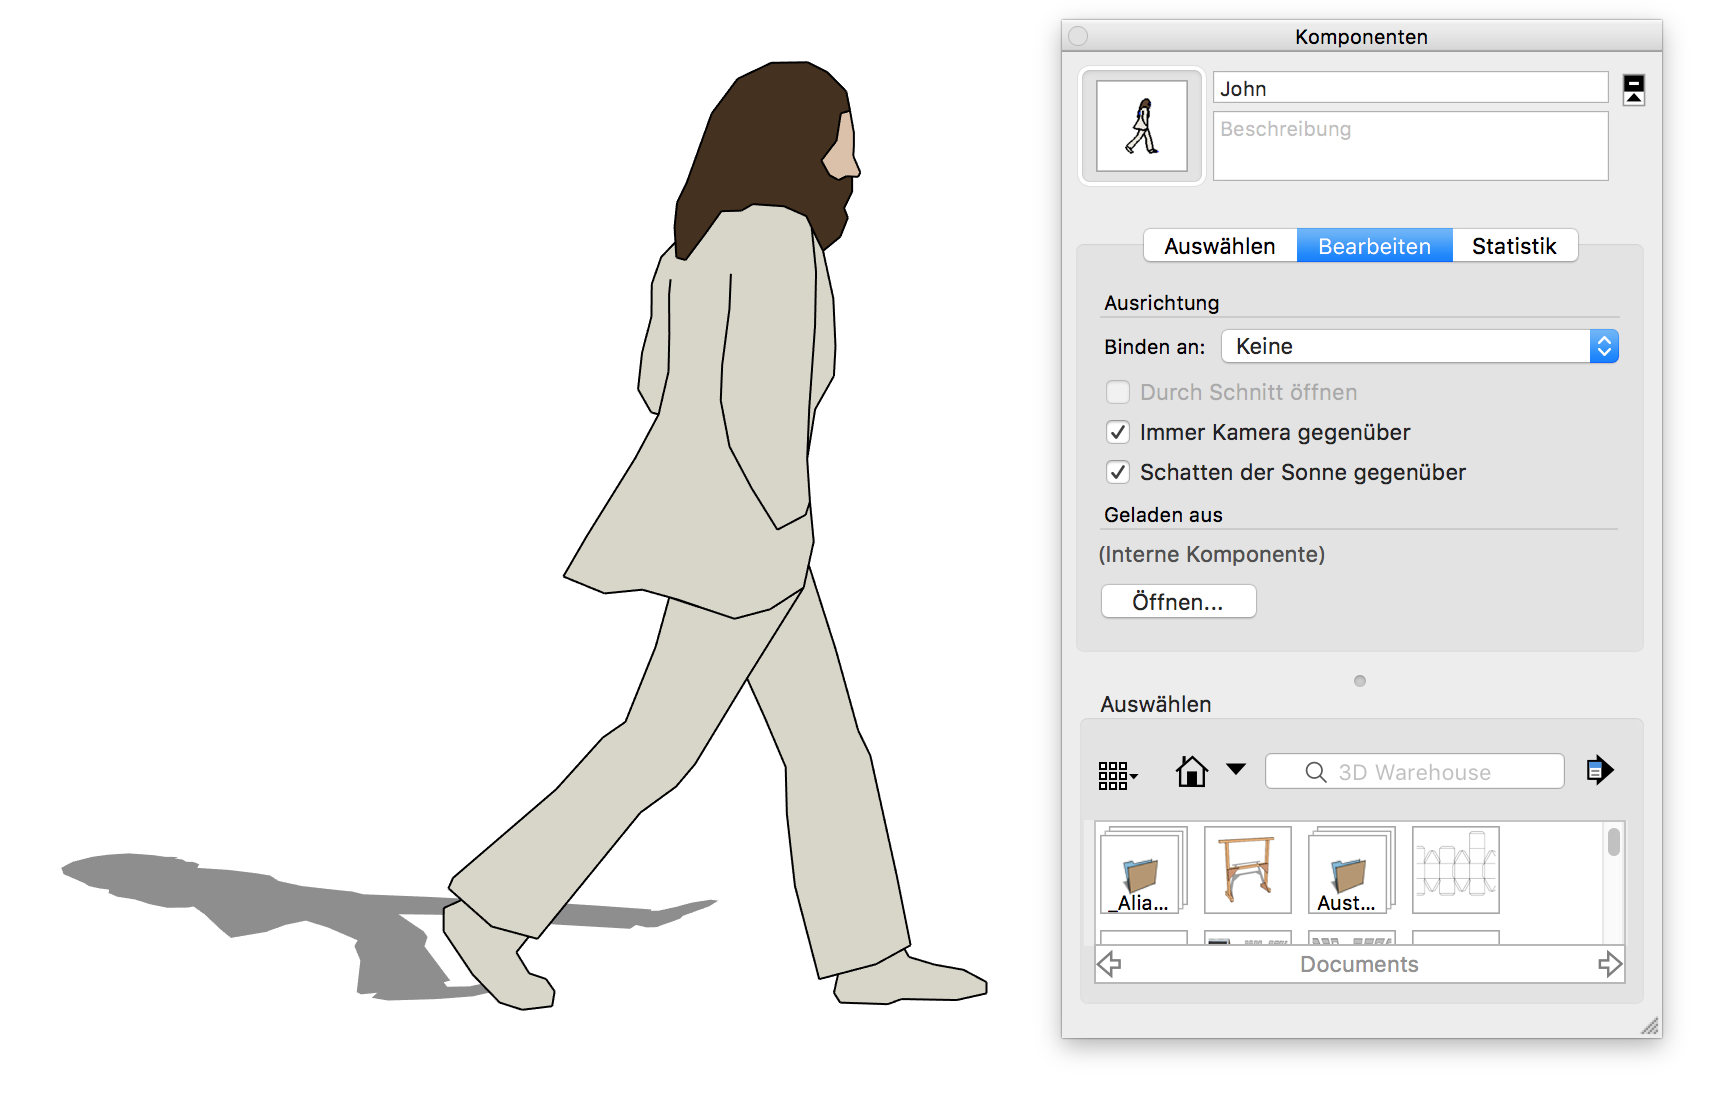Viewport: 1710px width, 1102px height.
Task: Switch to the Auswählen tab
Action: pos(1219,246)
